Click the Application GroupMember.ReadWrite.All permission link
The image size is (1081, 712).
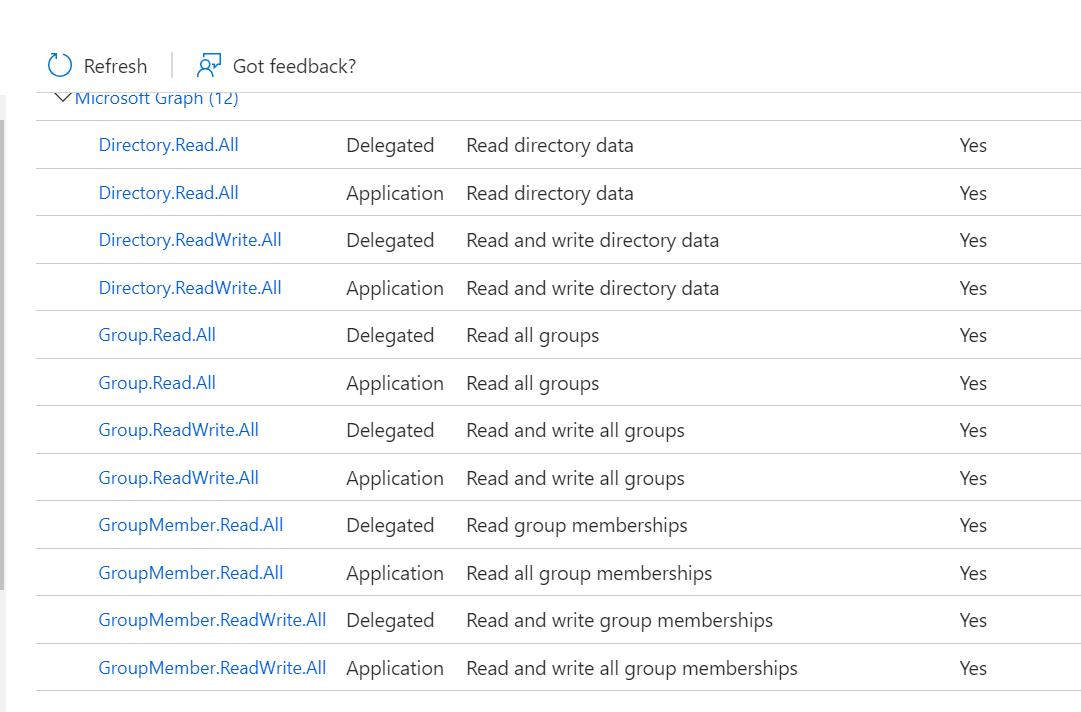click(x=212, y=668)
